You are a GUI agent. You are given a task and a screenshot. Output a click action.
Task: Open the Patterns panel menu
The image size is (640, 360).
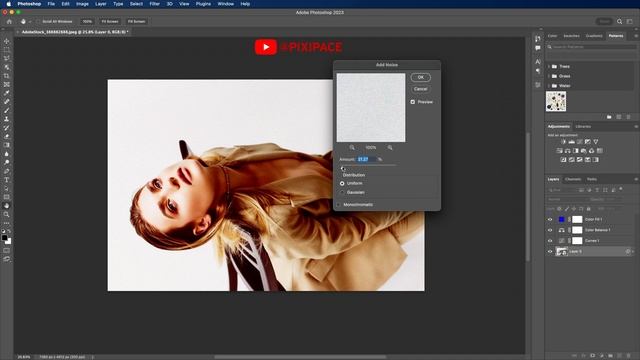636,36
